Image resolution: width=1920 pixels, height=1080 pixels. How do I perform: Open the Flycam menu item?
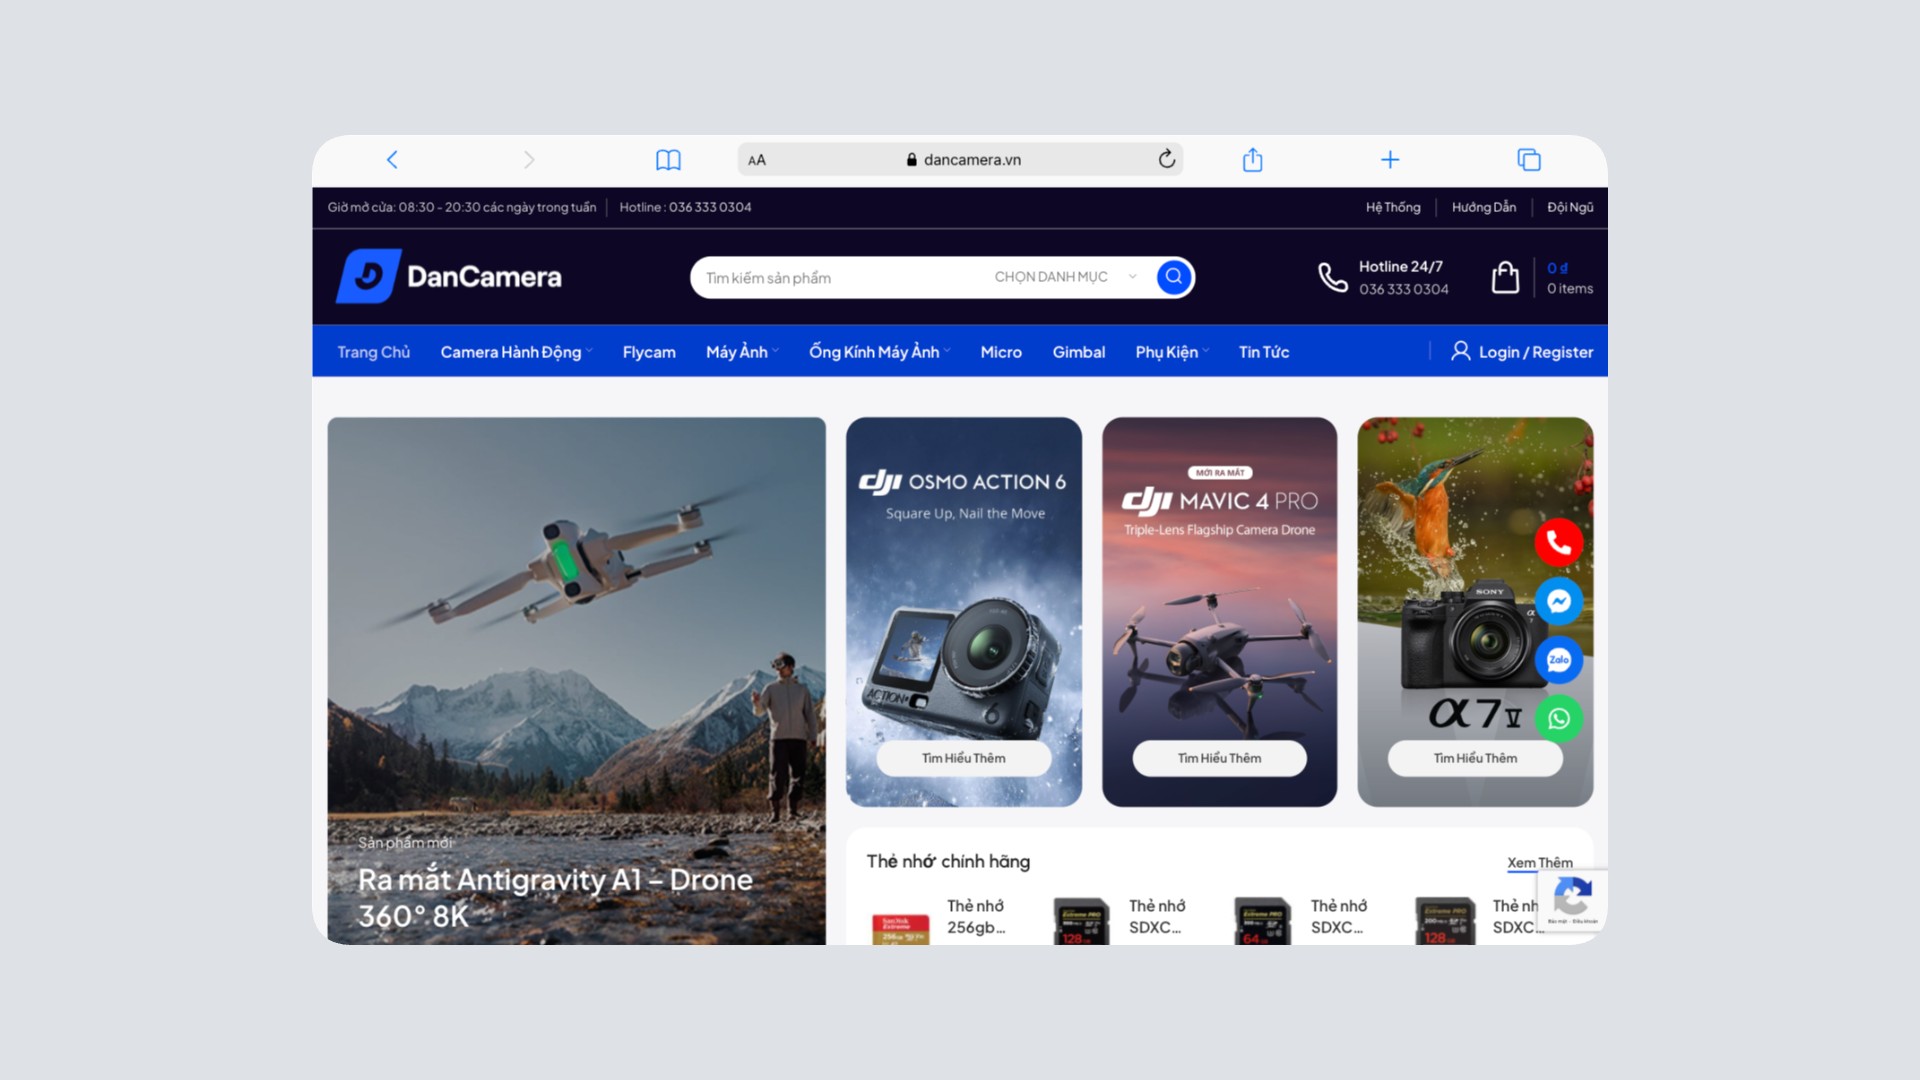point(649,352)
